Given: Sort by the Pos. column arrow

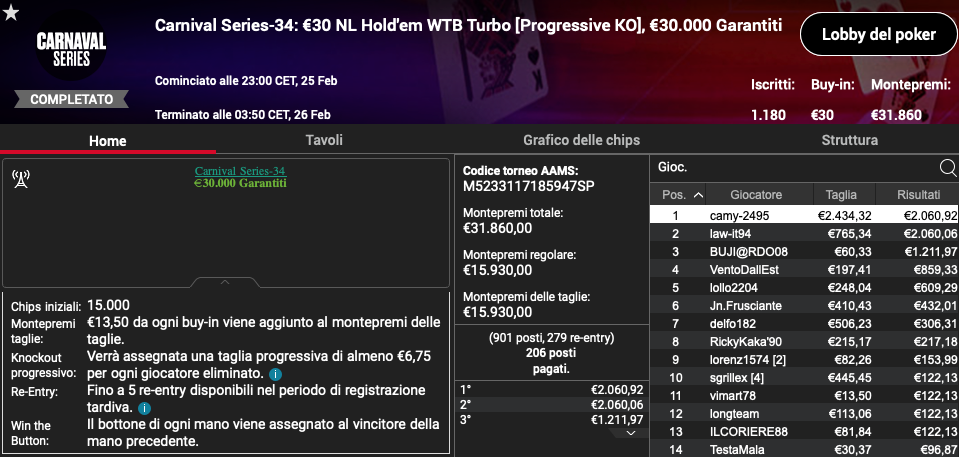Looking at the screenshot, I should pos(698,195).
